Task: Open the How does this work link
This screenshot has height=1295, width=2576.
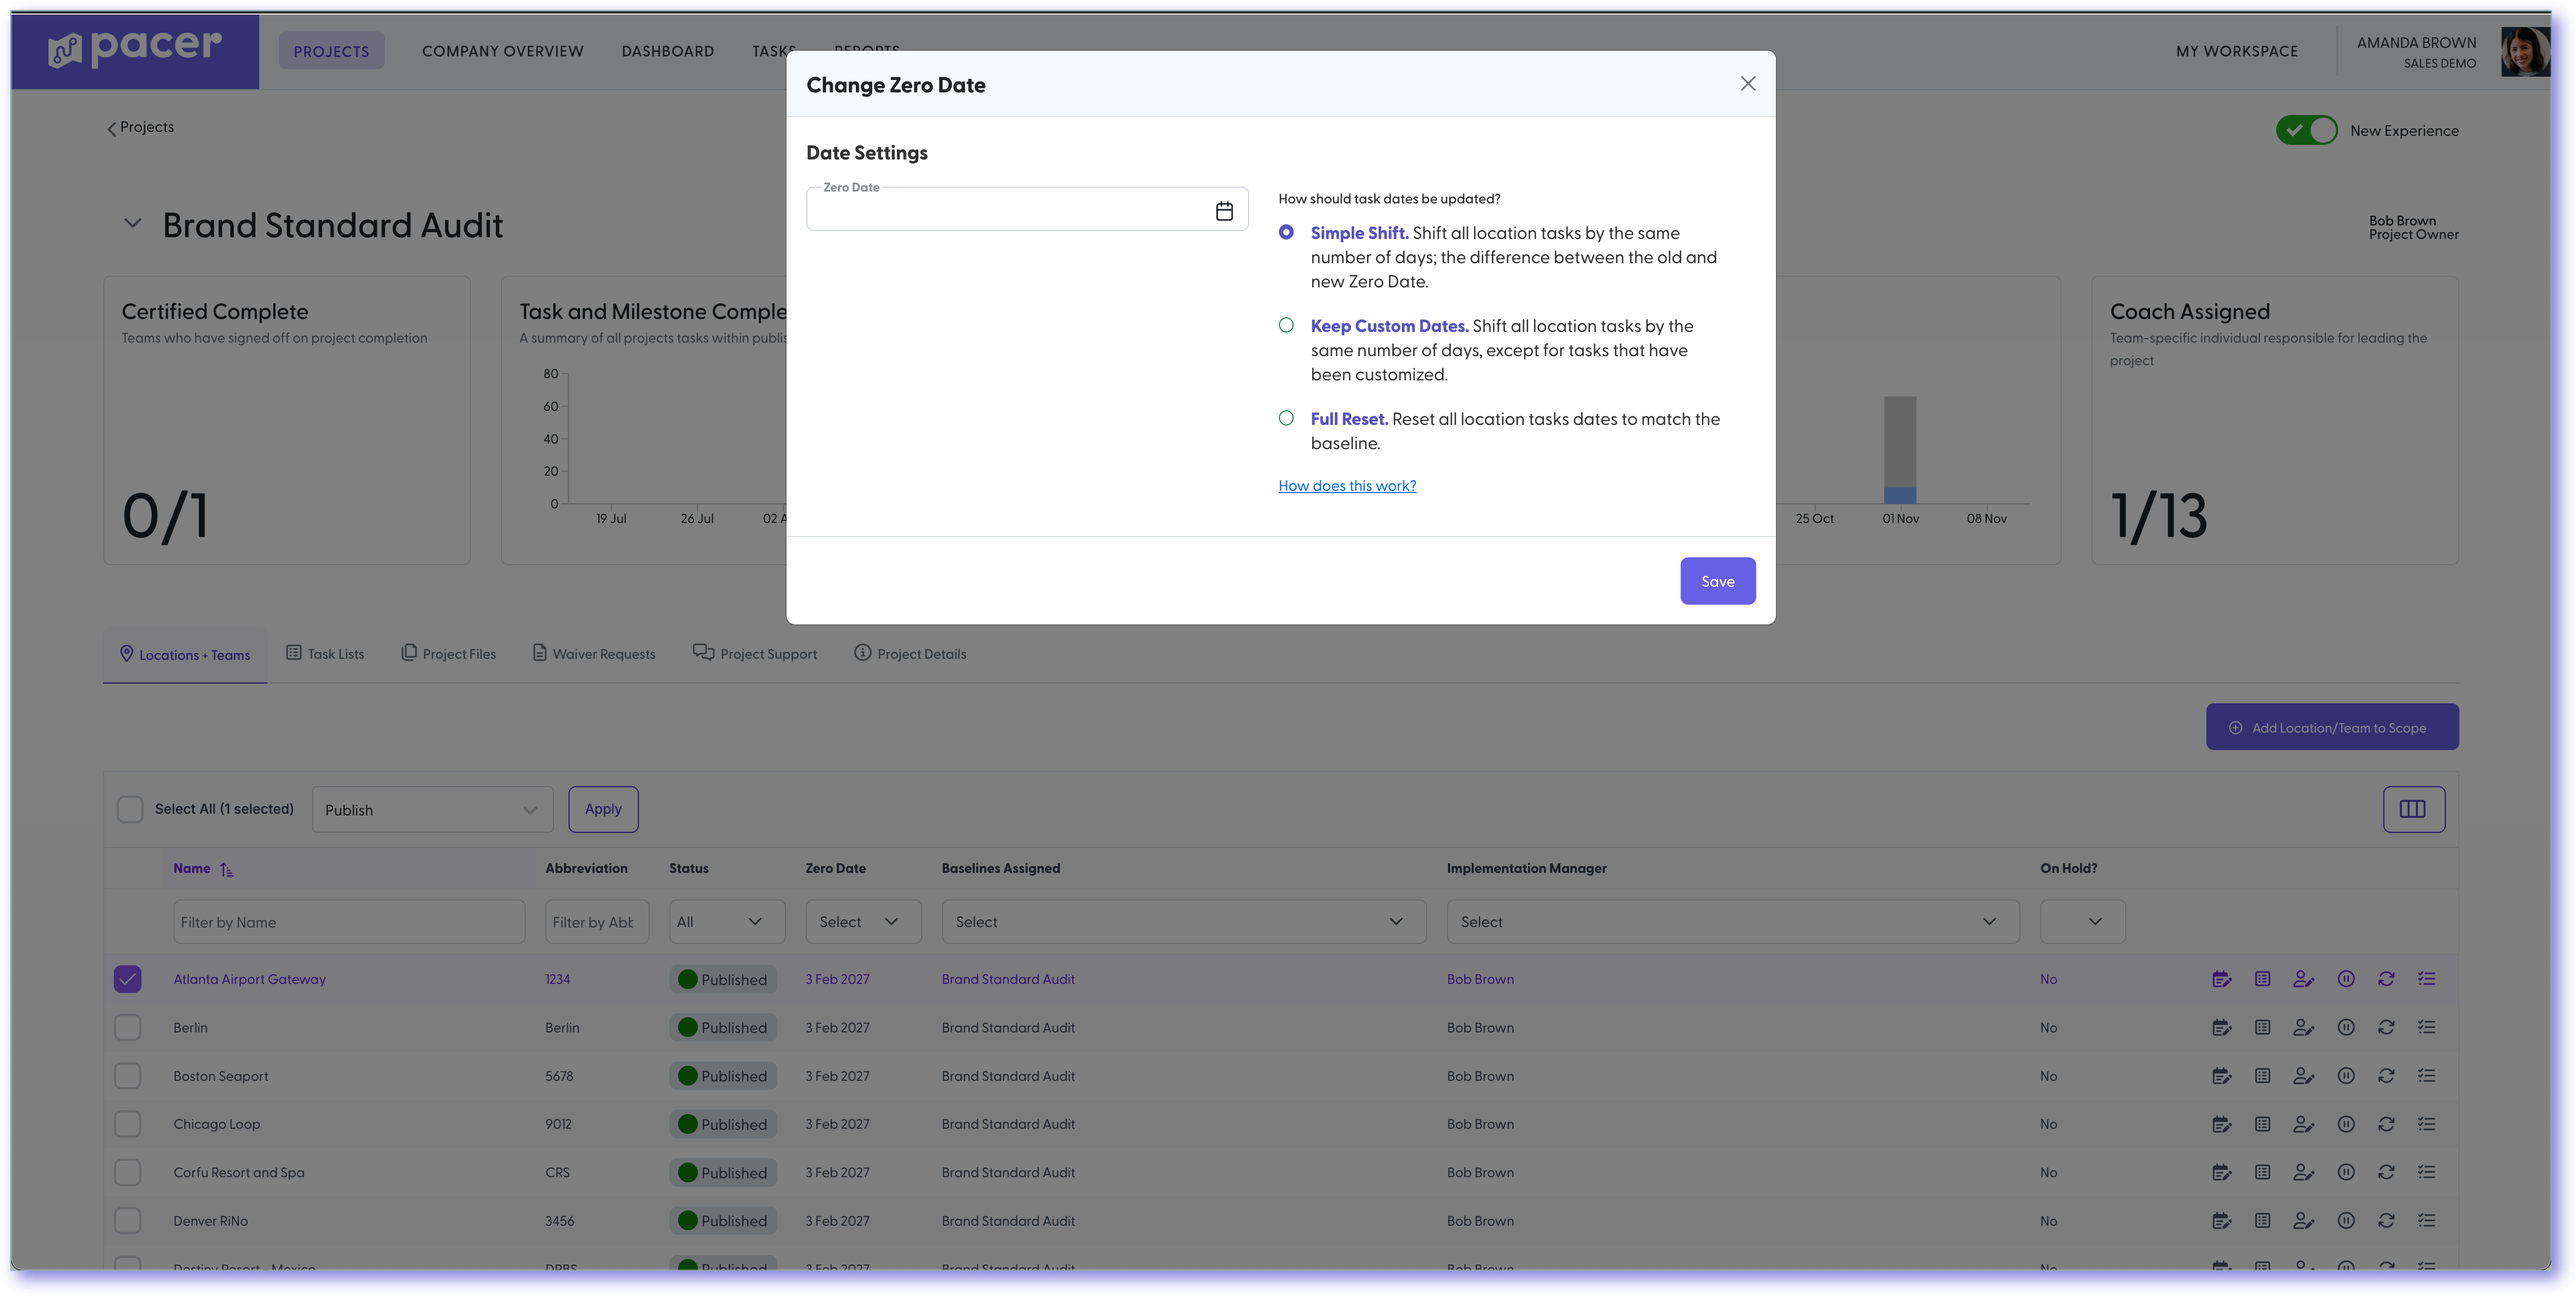Action: 1346,486
